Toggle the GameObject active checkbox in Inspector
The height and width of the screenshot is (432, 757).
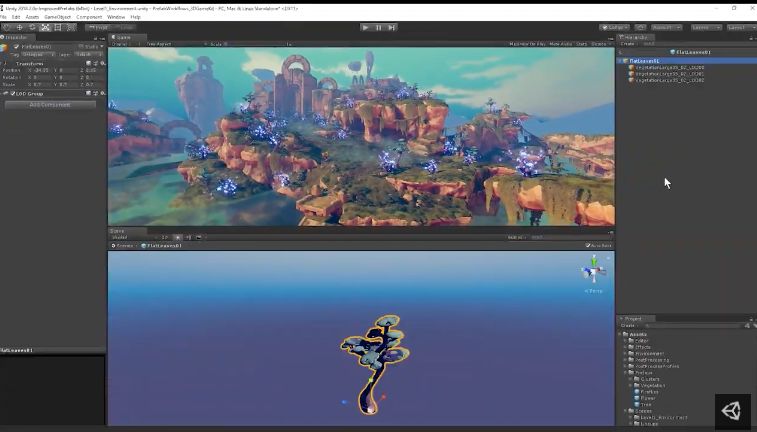(x=16, y=47)
